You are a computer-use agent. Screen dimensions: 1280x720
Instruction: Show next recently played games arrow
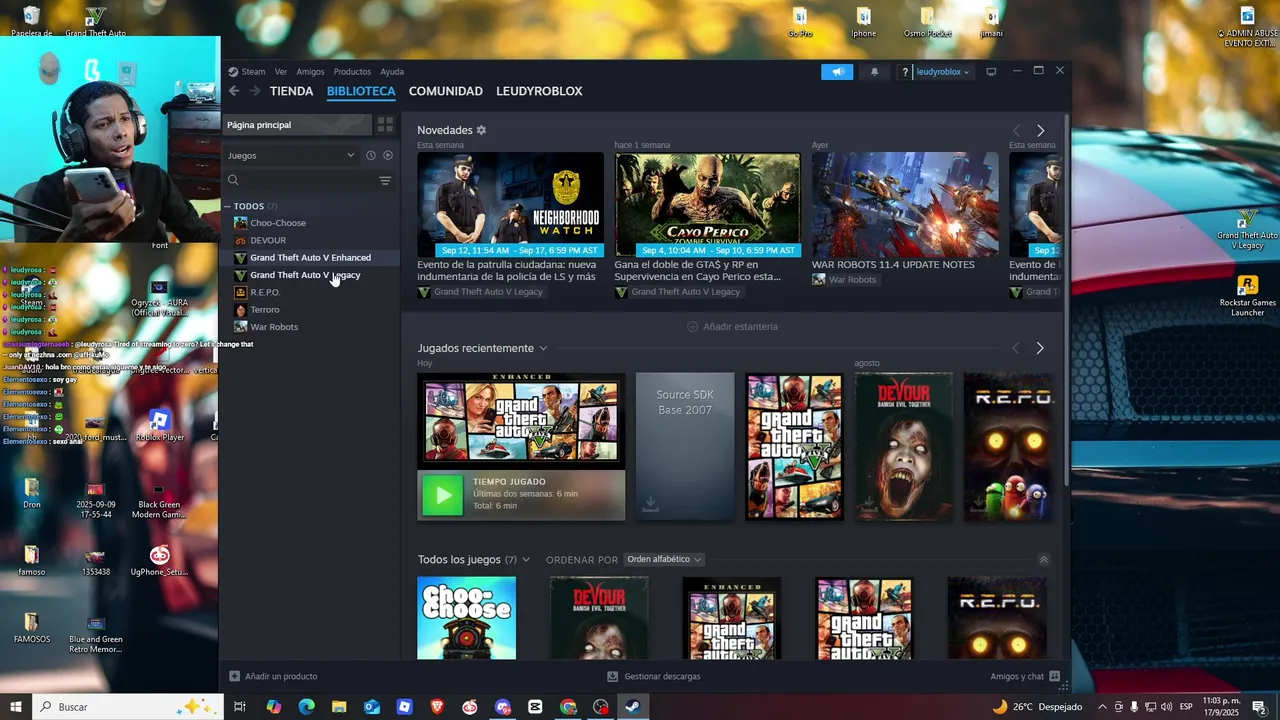point(1040,348)
